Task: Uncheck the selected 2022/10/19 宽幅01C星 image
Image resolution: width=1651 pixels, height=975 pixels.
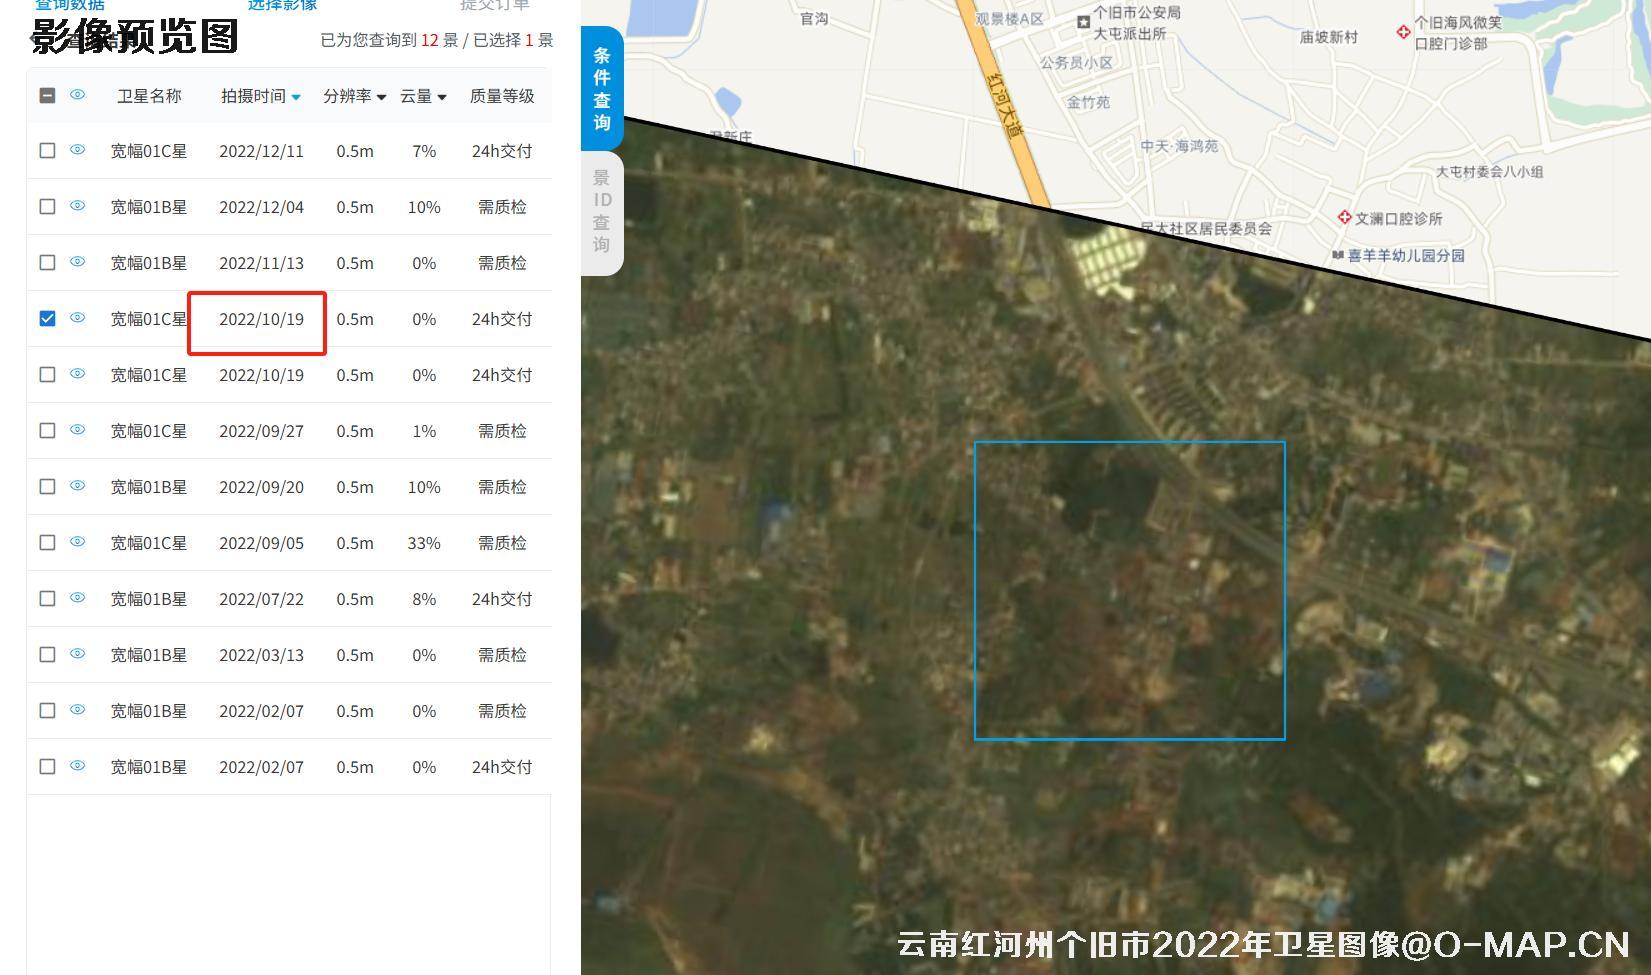Action: point(47,318)
